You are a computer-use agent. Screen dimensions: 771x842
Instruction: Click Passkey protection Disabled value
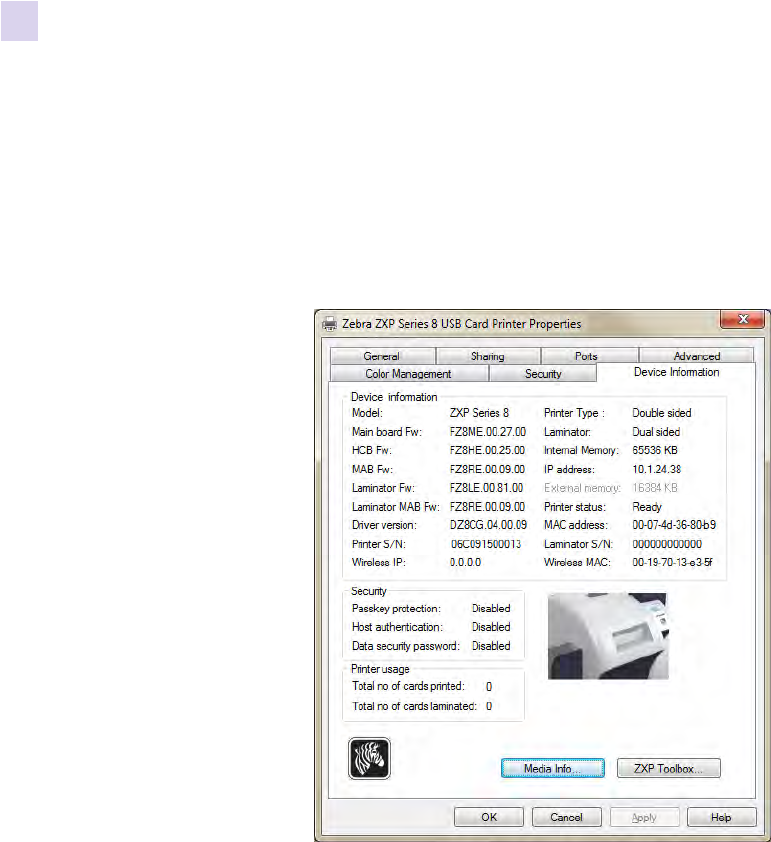click(x=491, y=608)
